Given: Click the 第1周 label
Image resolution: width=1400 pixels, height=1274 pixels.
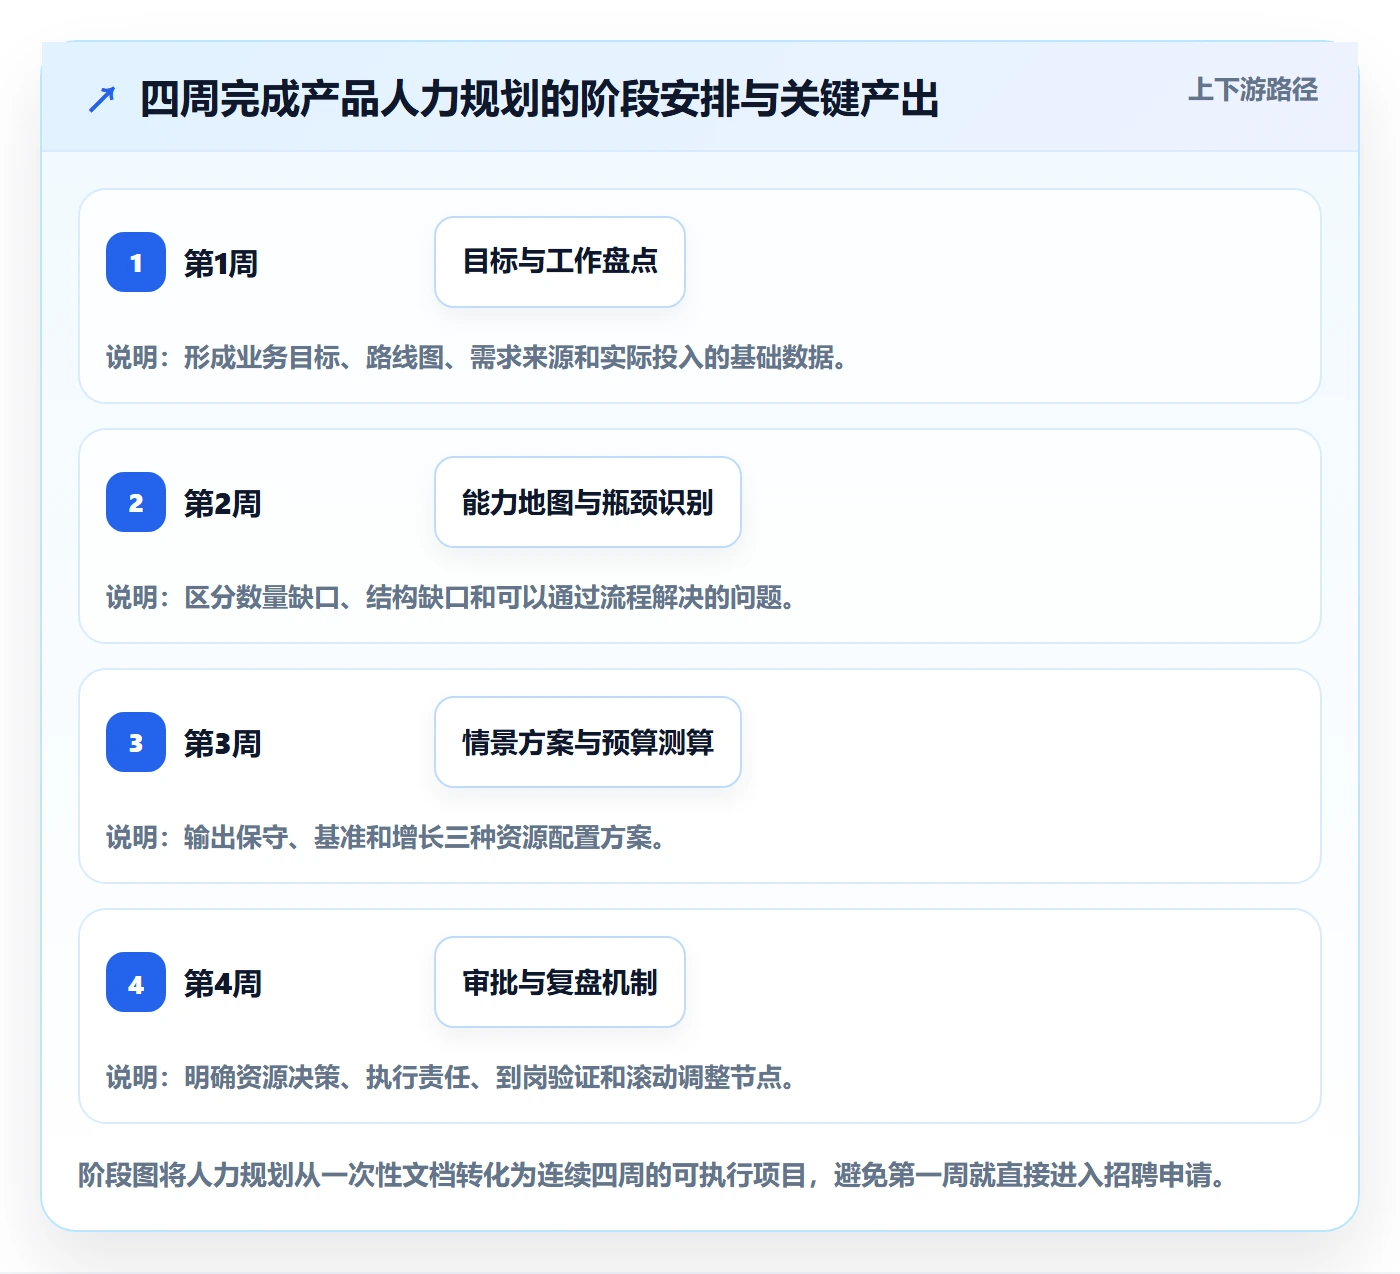Looking at the screenshot, I should tap(221, 263).
